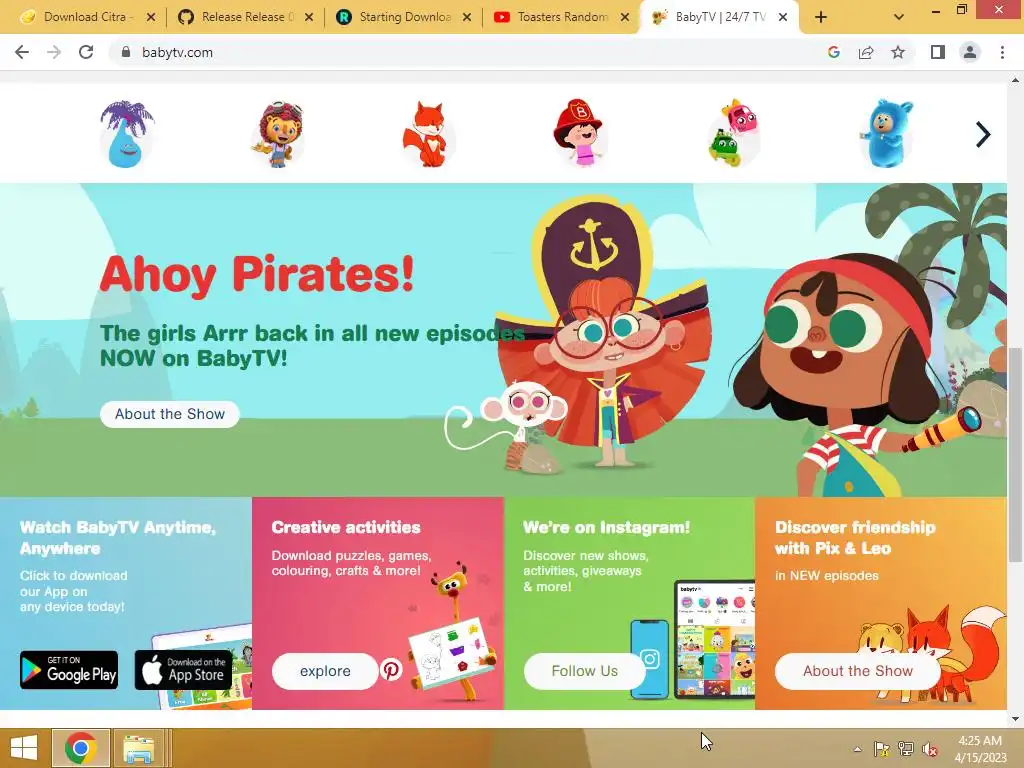Click the muted volume tray icon
Screen dimensions: 1024x768
point(929,749)
